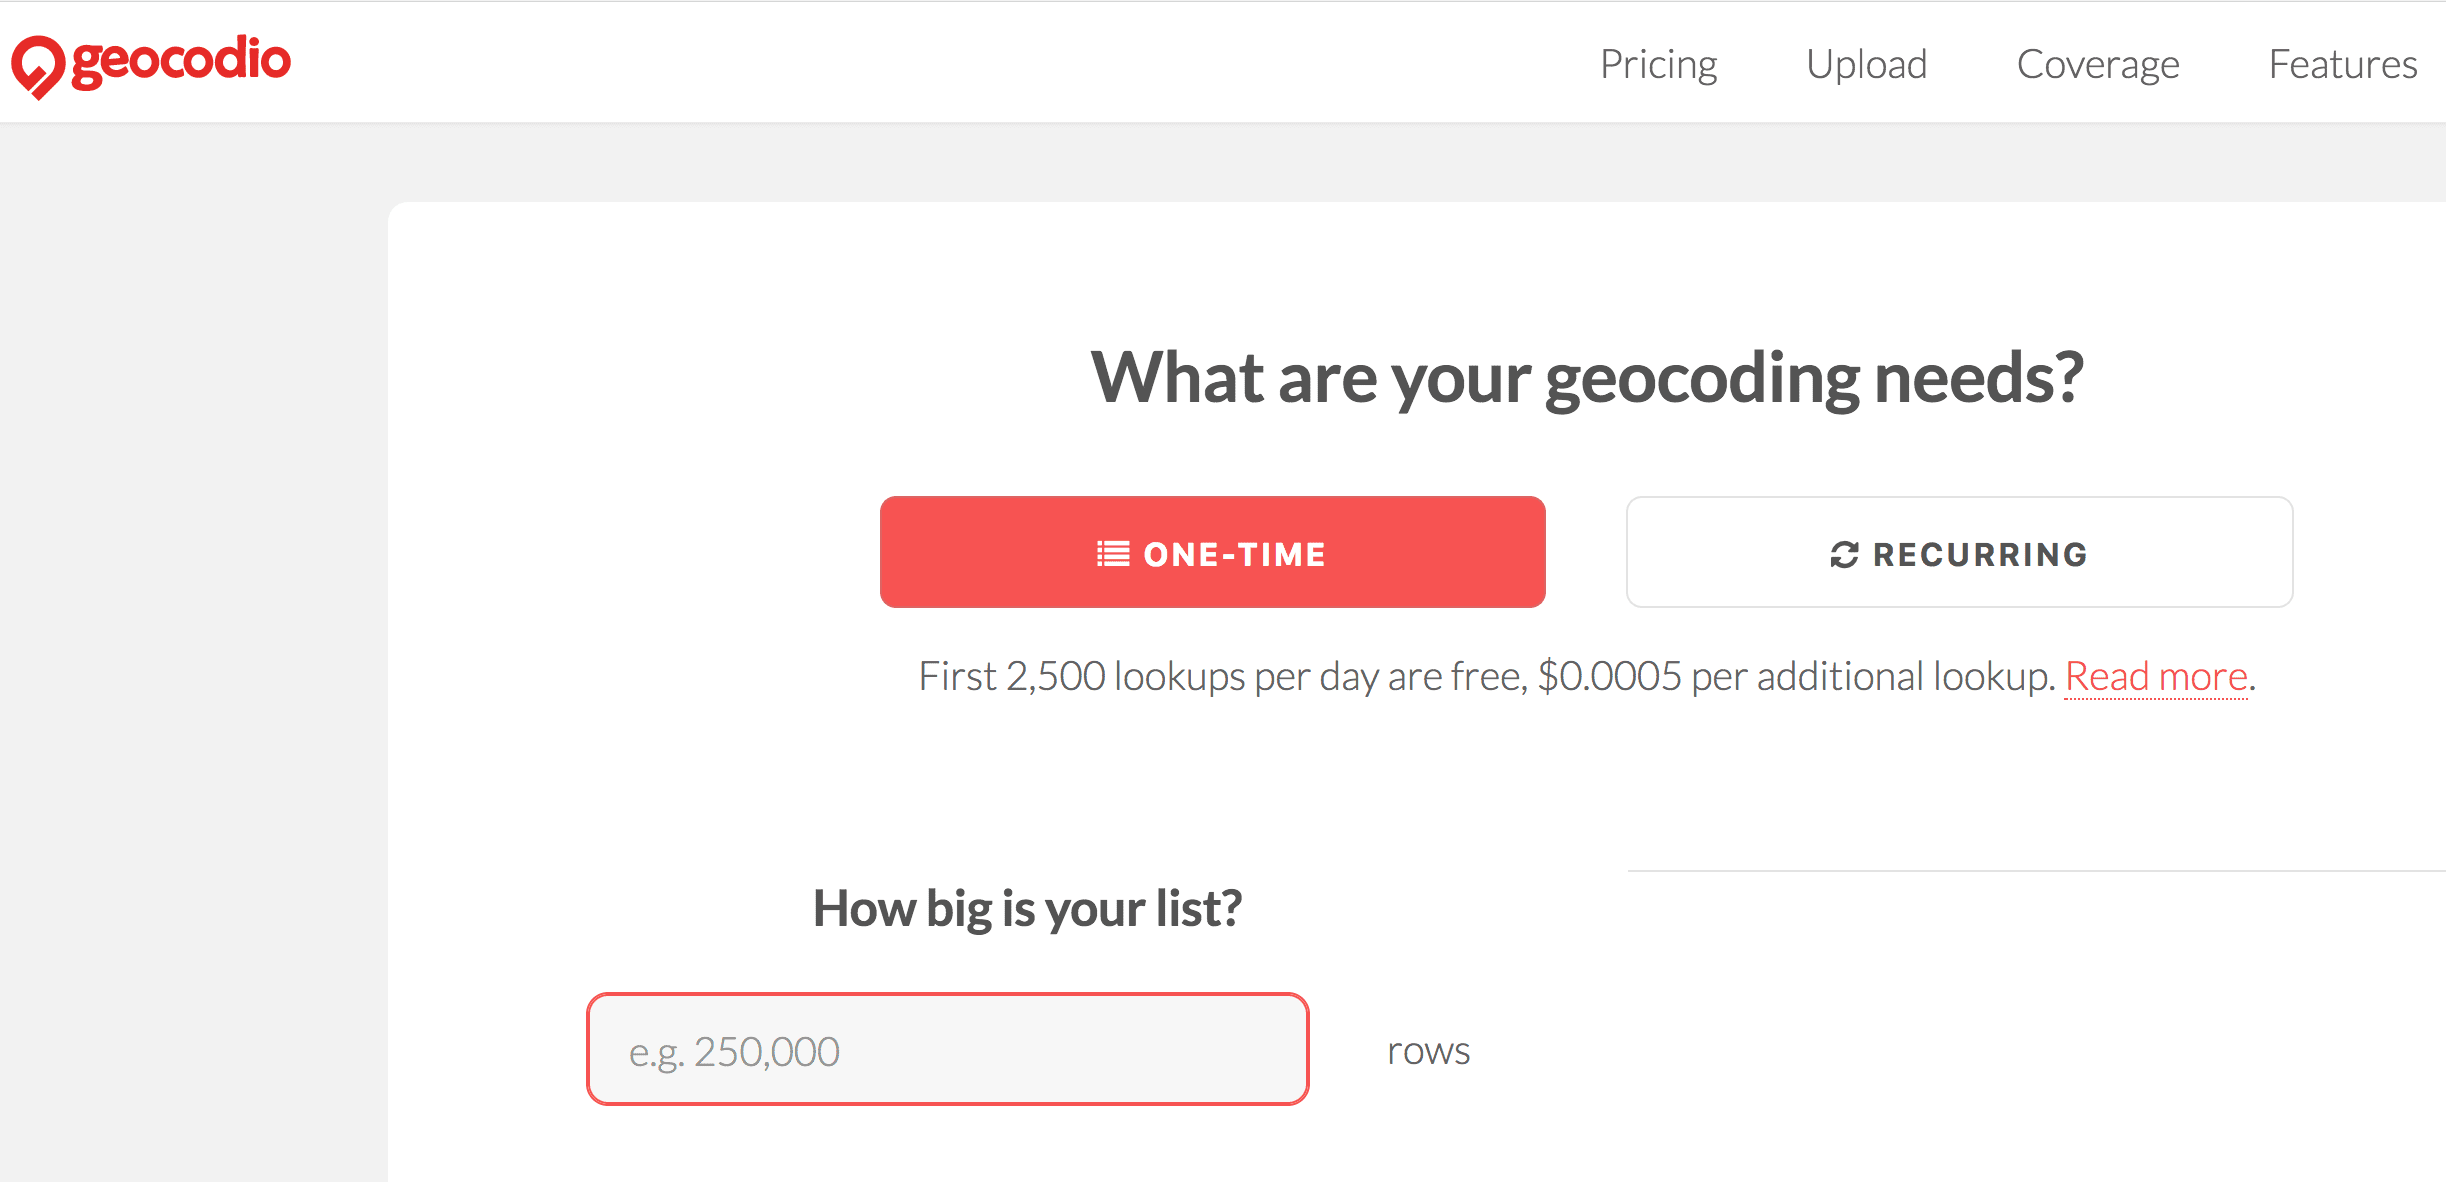Click the horizontal divider line right of list heading
Screen dimensions: 2446x1182
[2036, 871]
